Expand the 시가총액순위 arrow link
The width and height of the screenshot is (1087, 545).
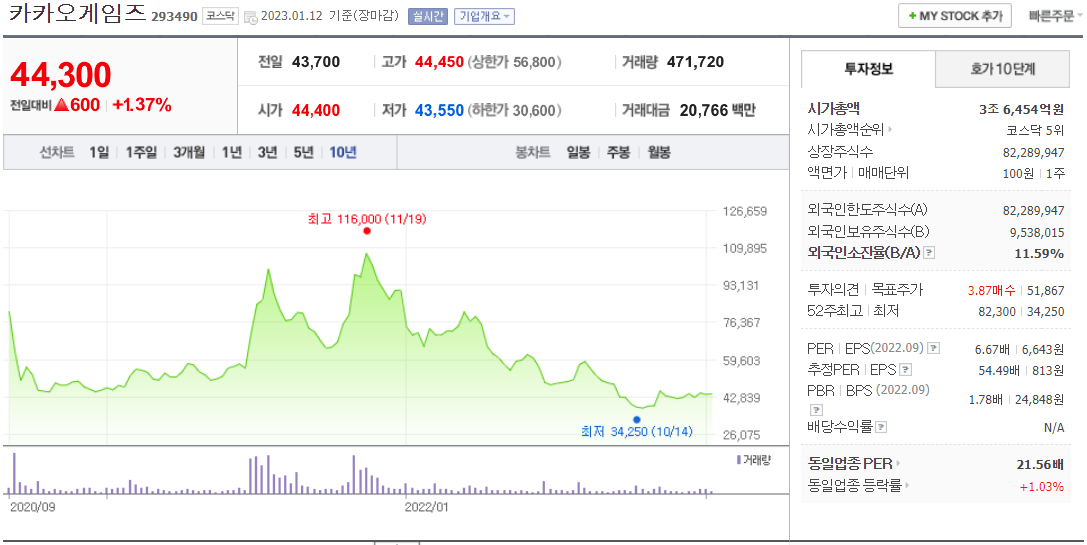tap(890, 129)
